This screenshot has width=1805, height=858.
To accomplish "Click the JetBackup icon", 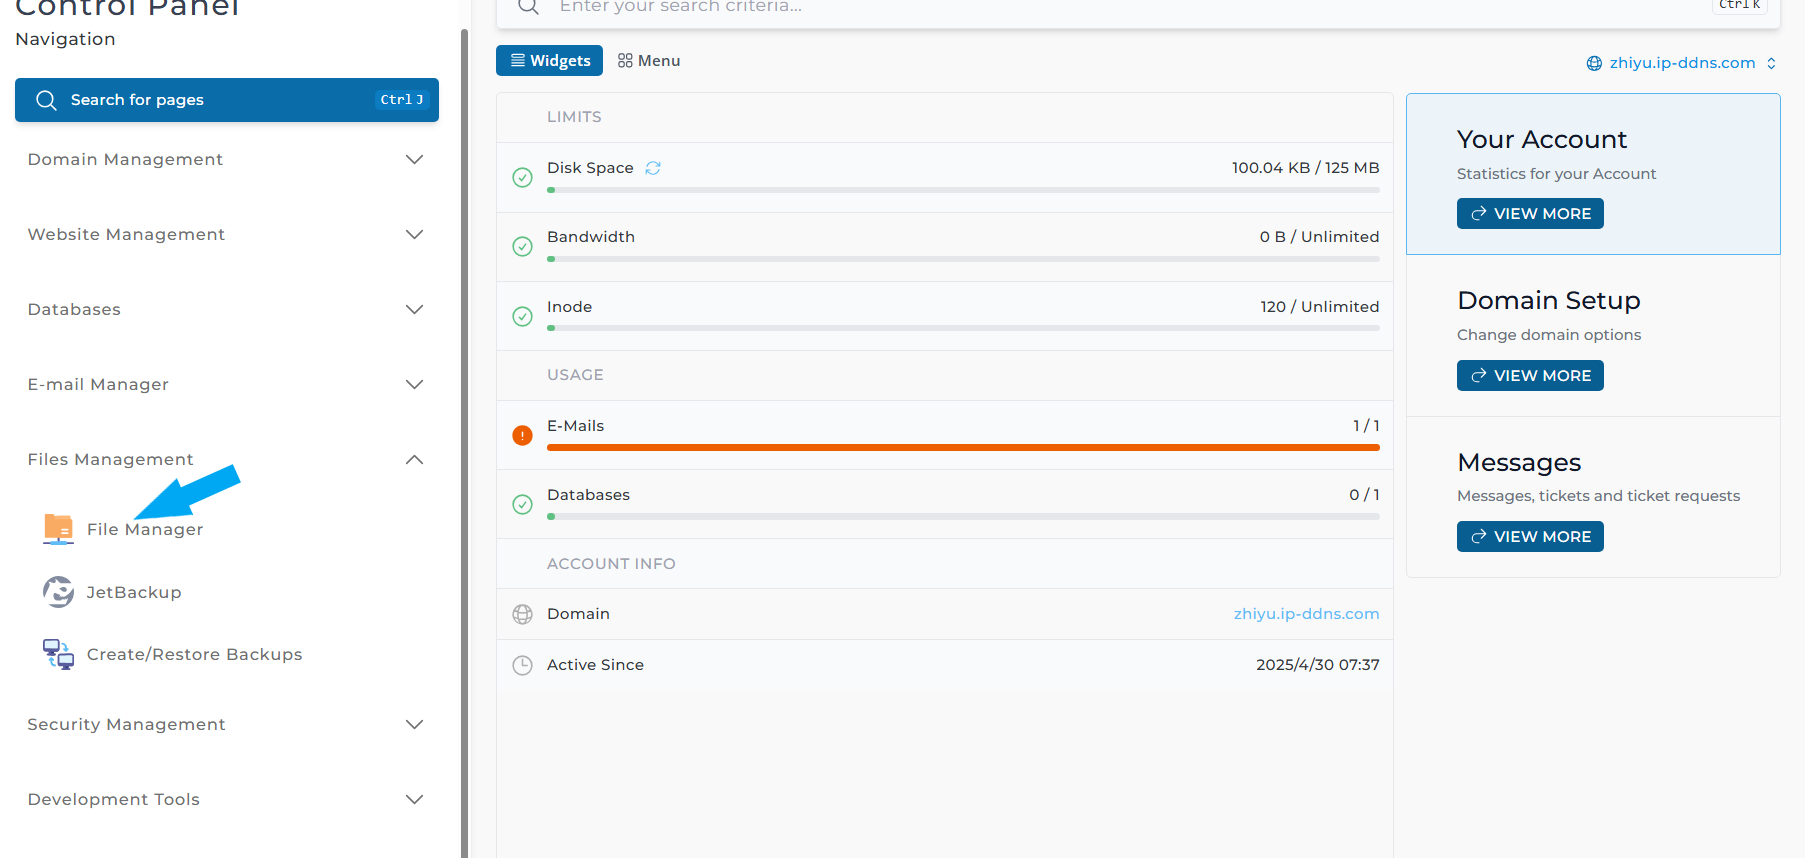I will tap(58, 592).
